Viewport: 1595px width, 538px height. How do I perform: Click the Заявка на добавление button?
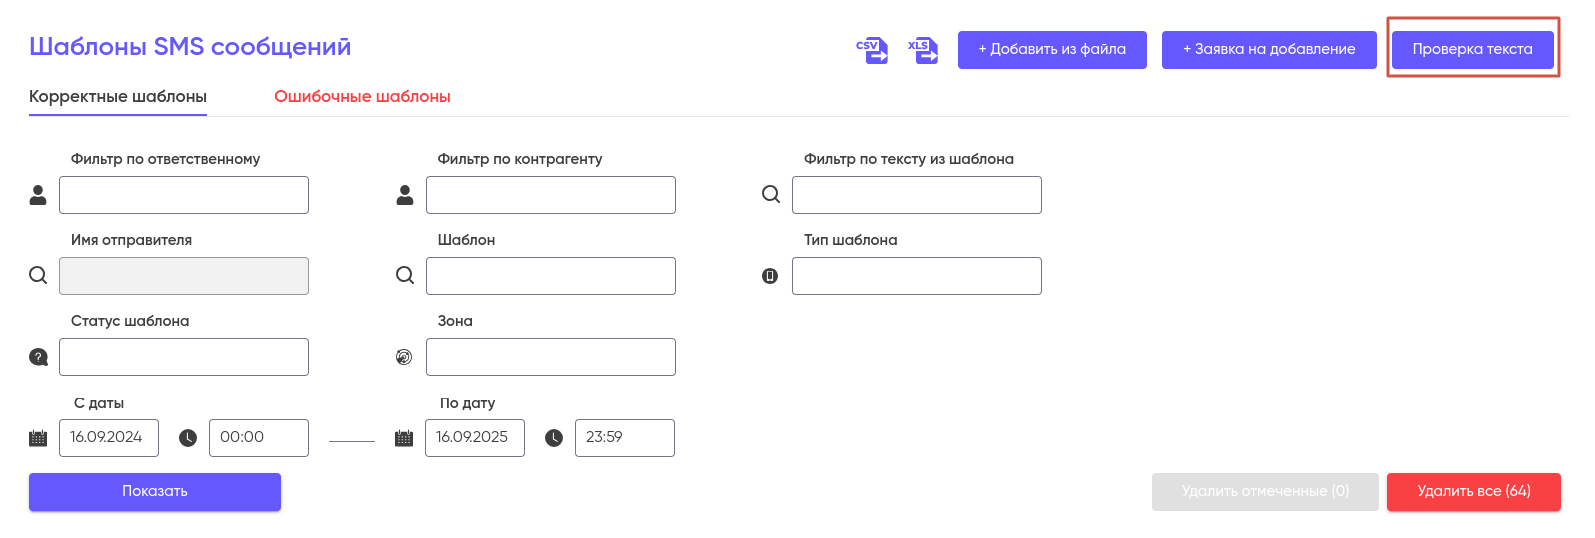[1269, 50]
